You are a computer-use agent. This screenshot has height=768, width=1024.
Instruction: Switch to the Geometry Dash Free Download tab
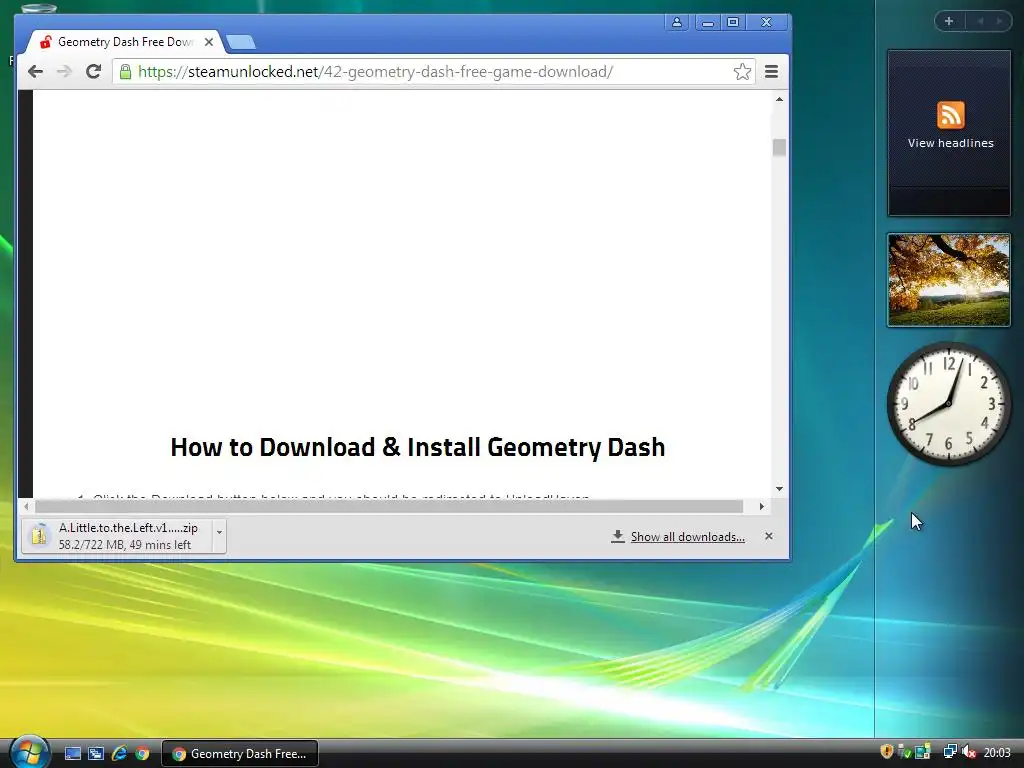(124, 42)
